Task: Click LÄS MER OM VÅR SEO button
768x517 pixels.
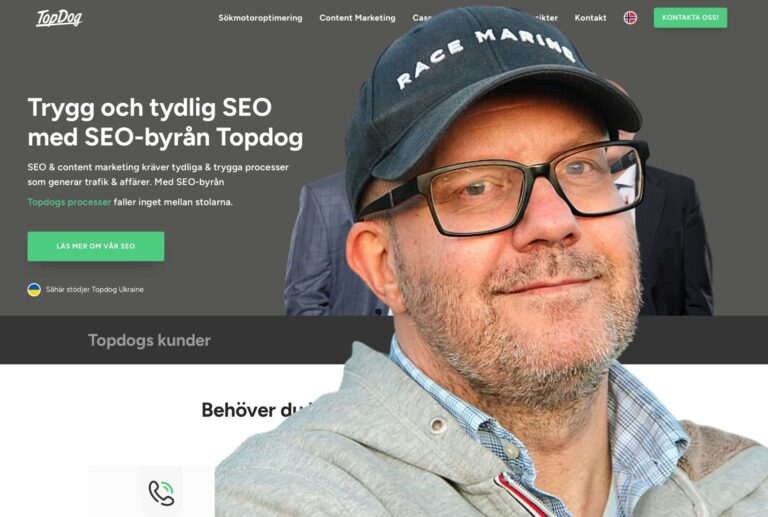Action: tap(96, 246)
